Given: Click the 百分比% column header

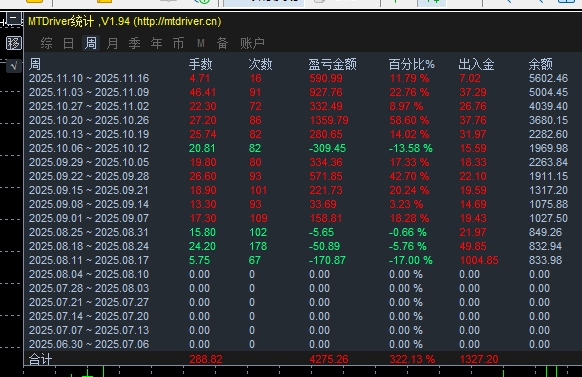Looking at the screenshot, I should (x=411, y=64).
